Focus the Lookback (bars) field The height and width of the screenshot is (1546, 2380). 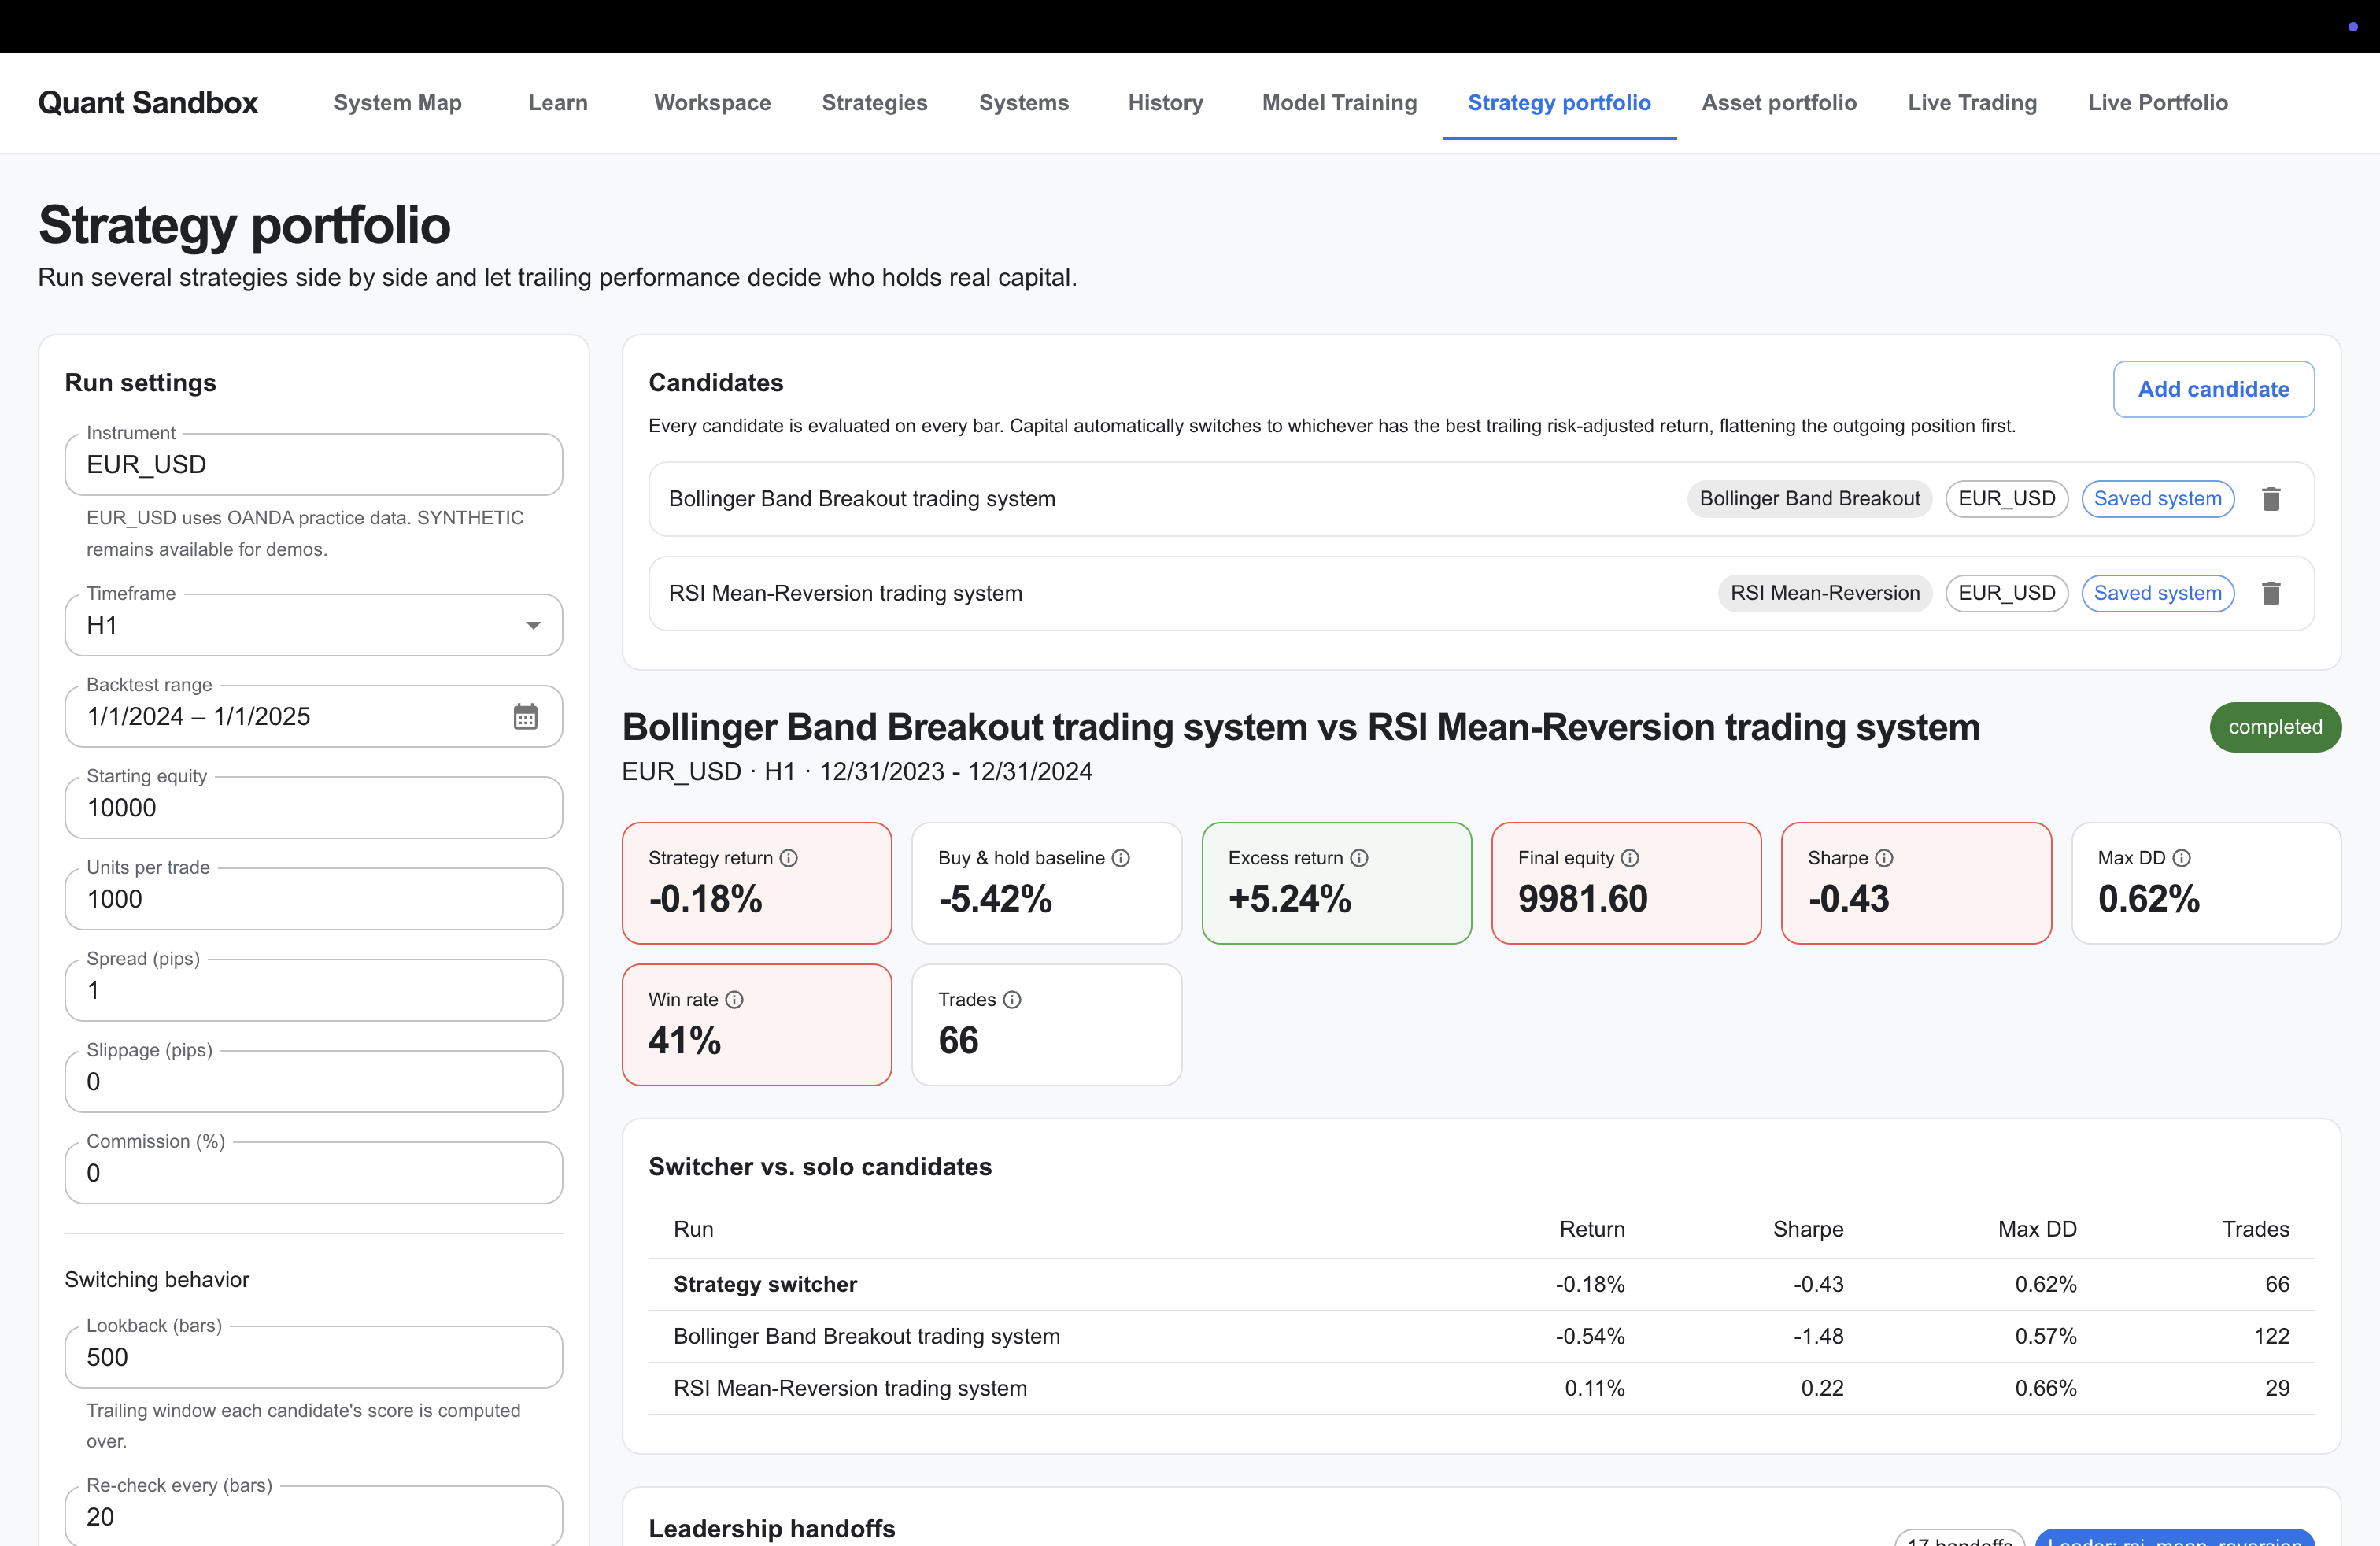pos(314,1358)
